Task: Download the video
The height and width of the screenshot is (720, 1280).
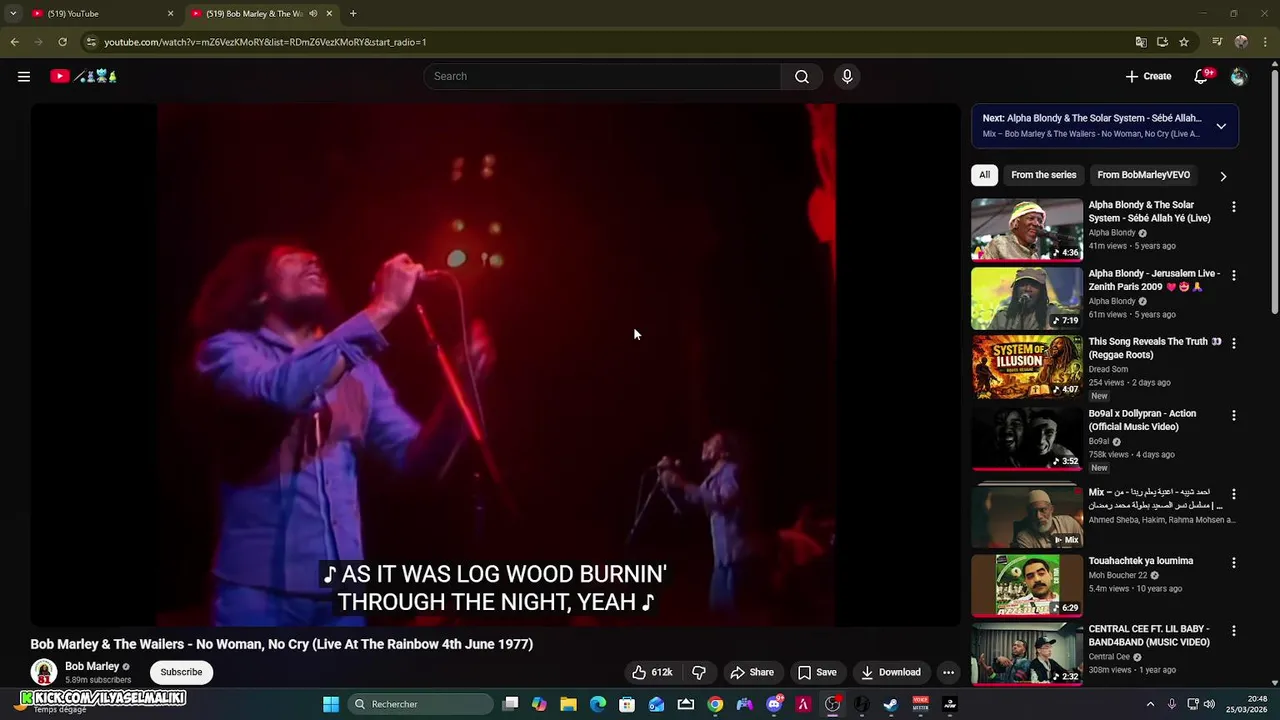Action: [891, 672]
